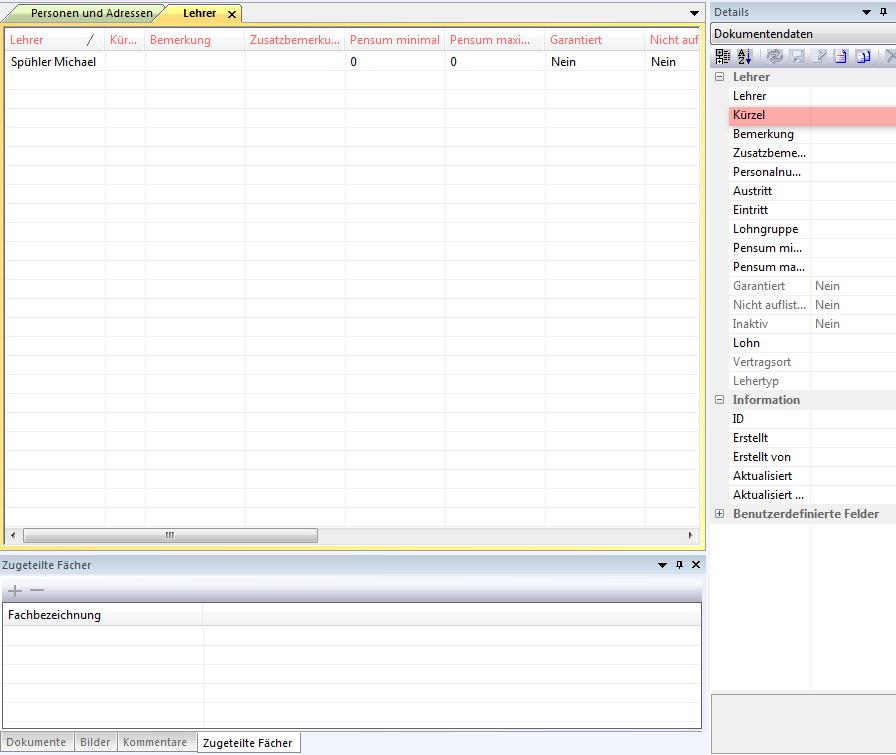The height and width of the screenshot is (755, 896).
Task: Select the Spühler Michael row
Action: (x=54, y=62)
